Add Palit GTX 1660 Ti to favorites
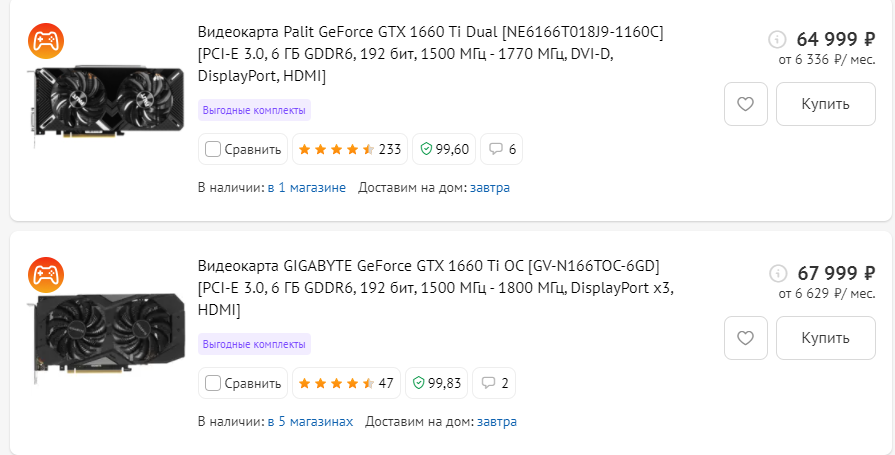 [745, 104]
